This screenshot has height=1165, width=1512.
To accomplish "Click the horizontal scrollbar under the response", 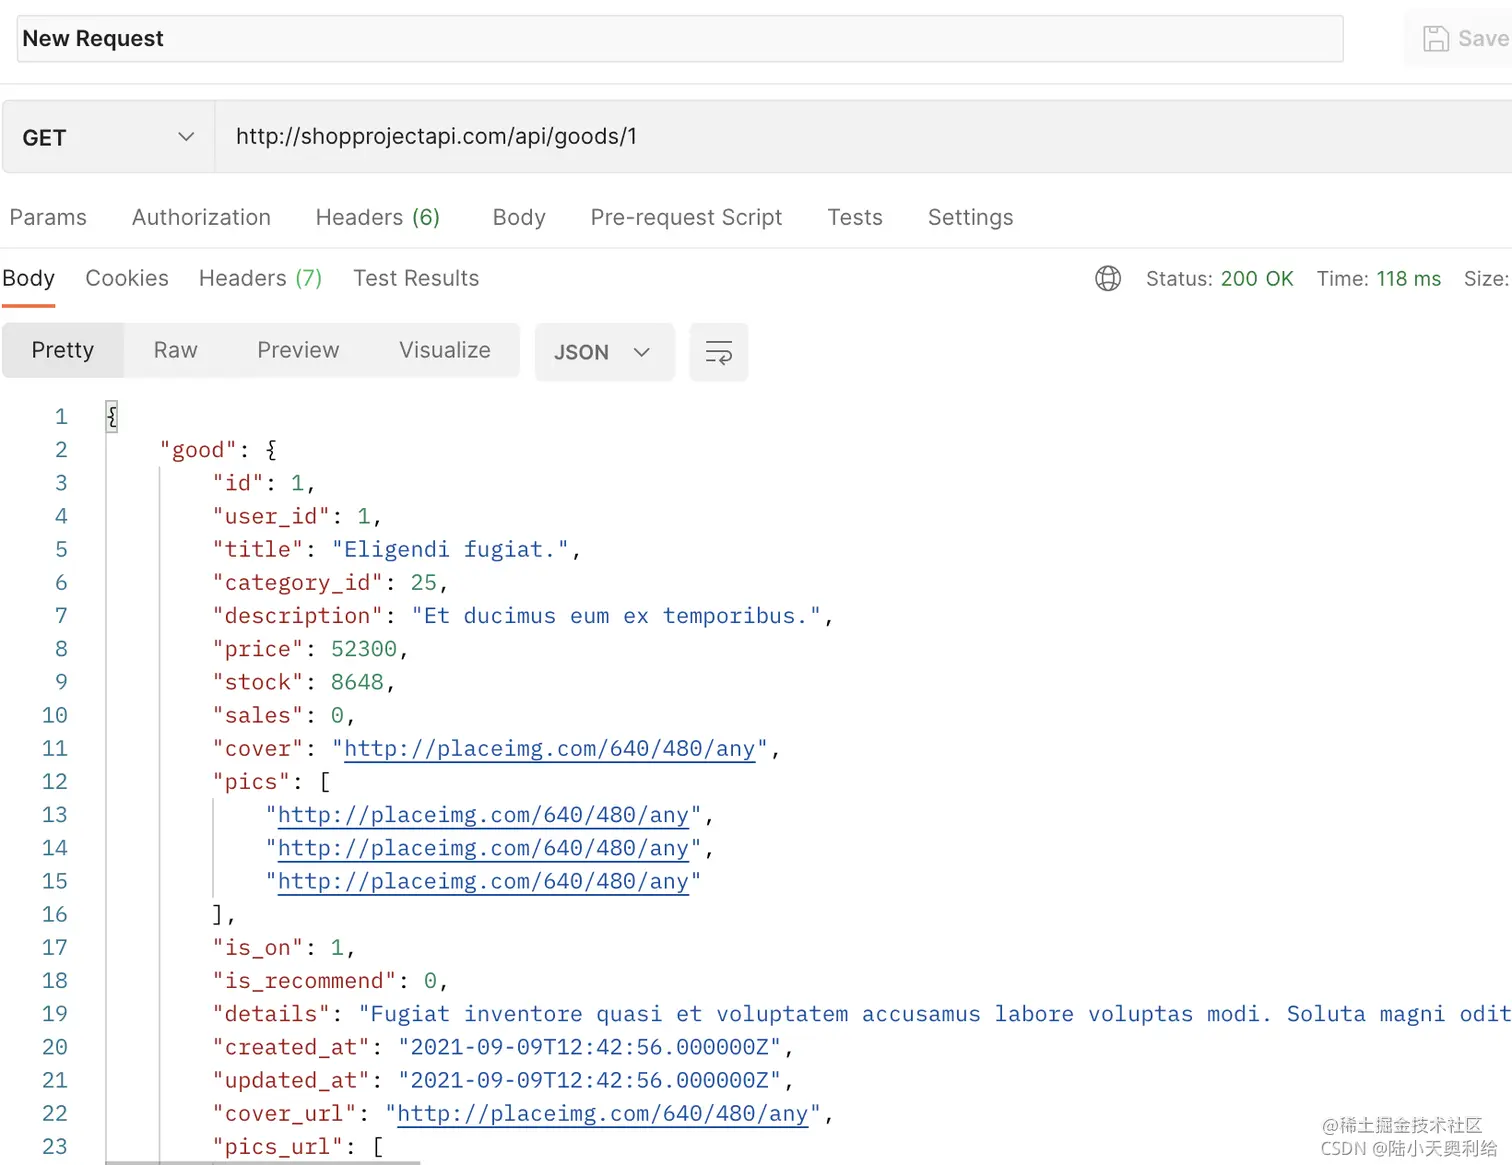I will click(x=263, y=1162).
